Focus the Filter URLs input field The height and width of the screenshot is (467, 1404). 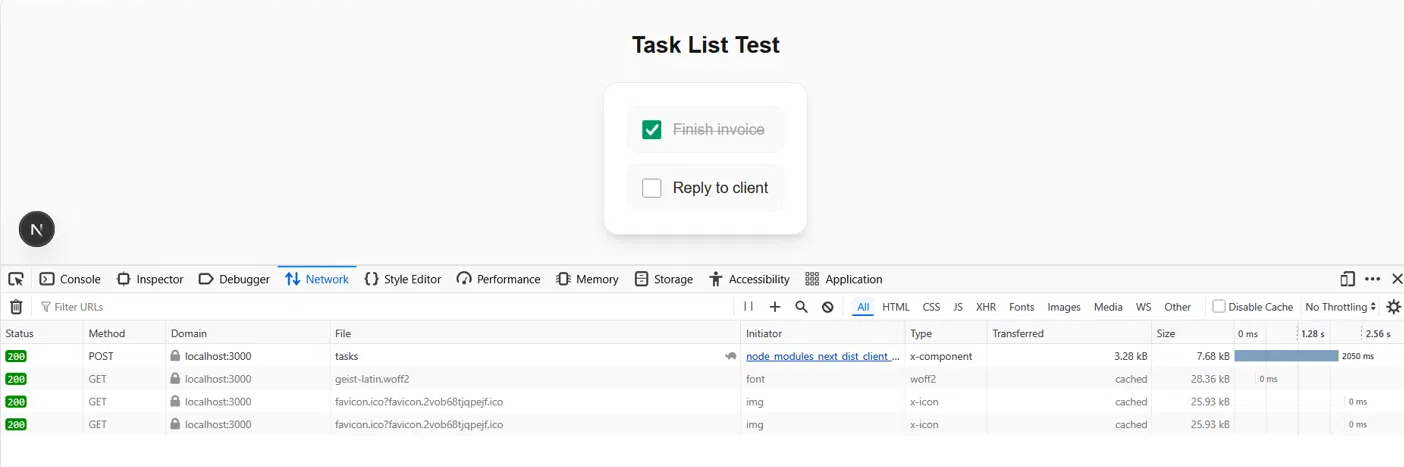[385, 307]
